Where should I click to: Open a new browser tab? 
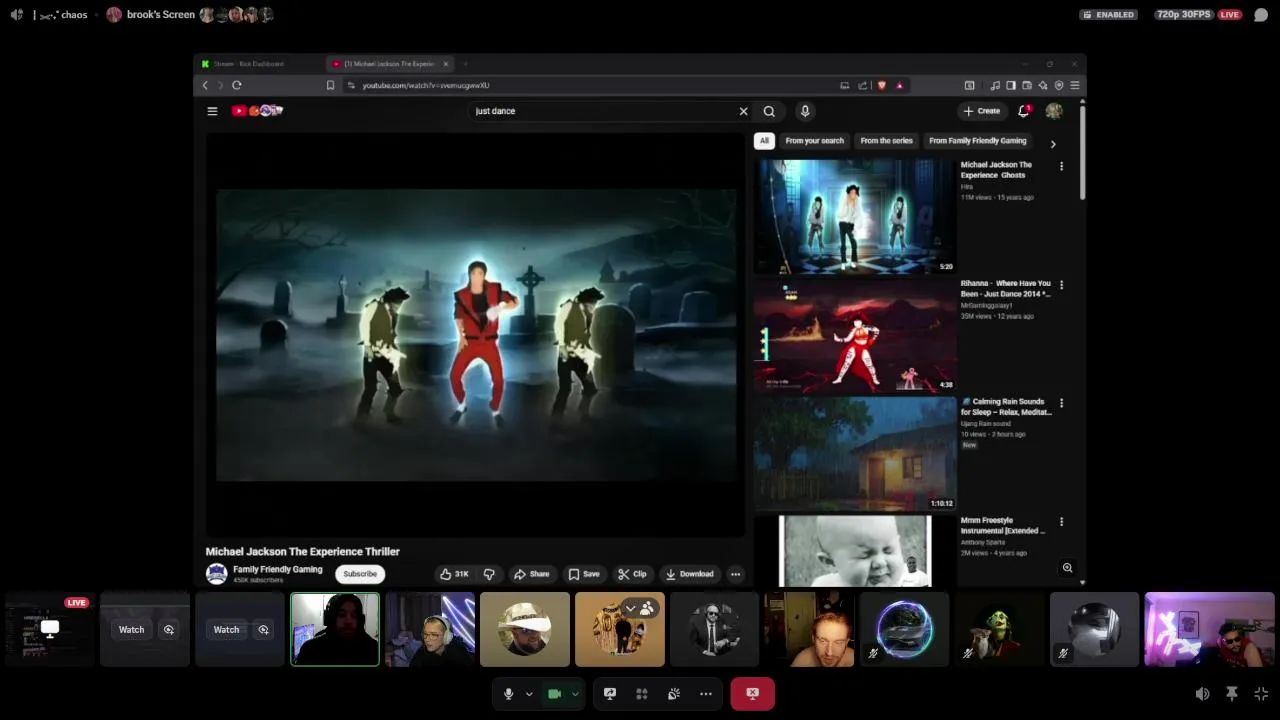coord(465,64)
